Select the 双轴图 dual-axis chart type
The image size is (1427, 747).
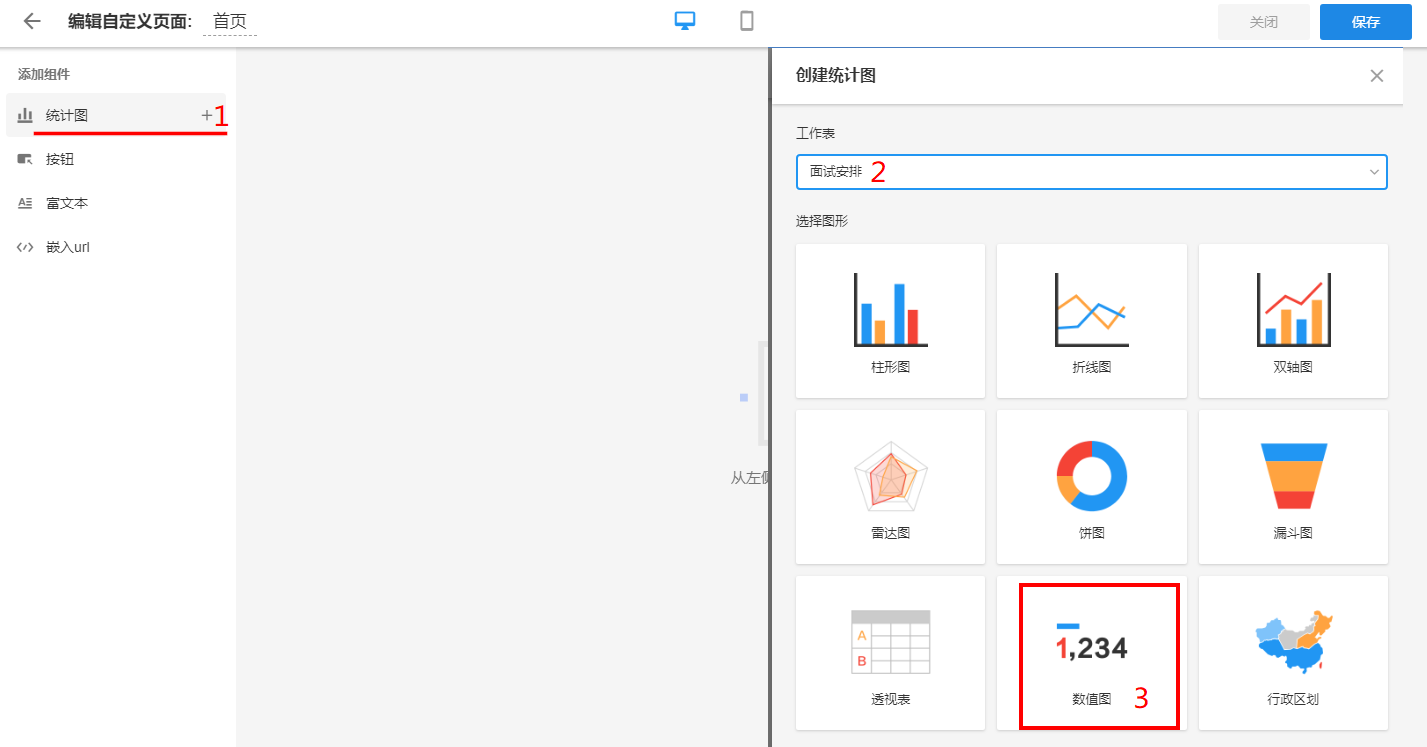tap(1293, 320)
